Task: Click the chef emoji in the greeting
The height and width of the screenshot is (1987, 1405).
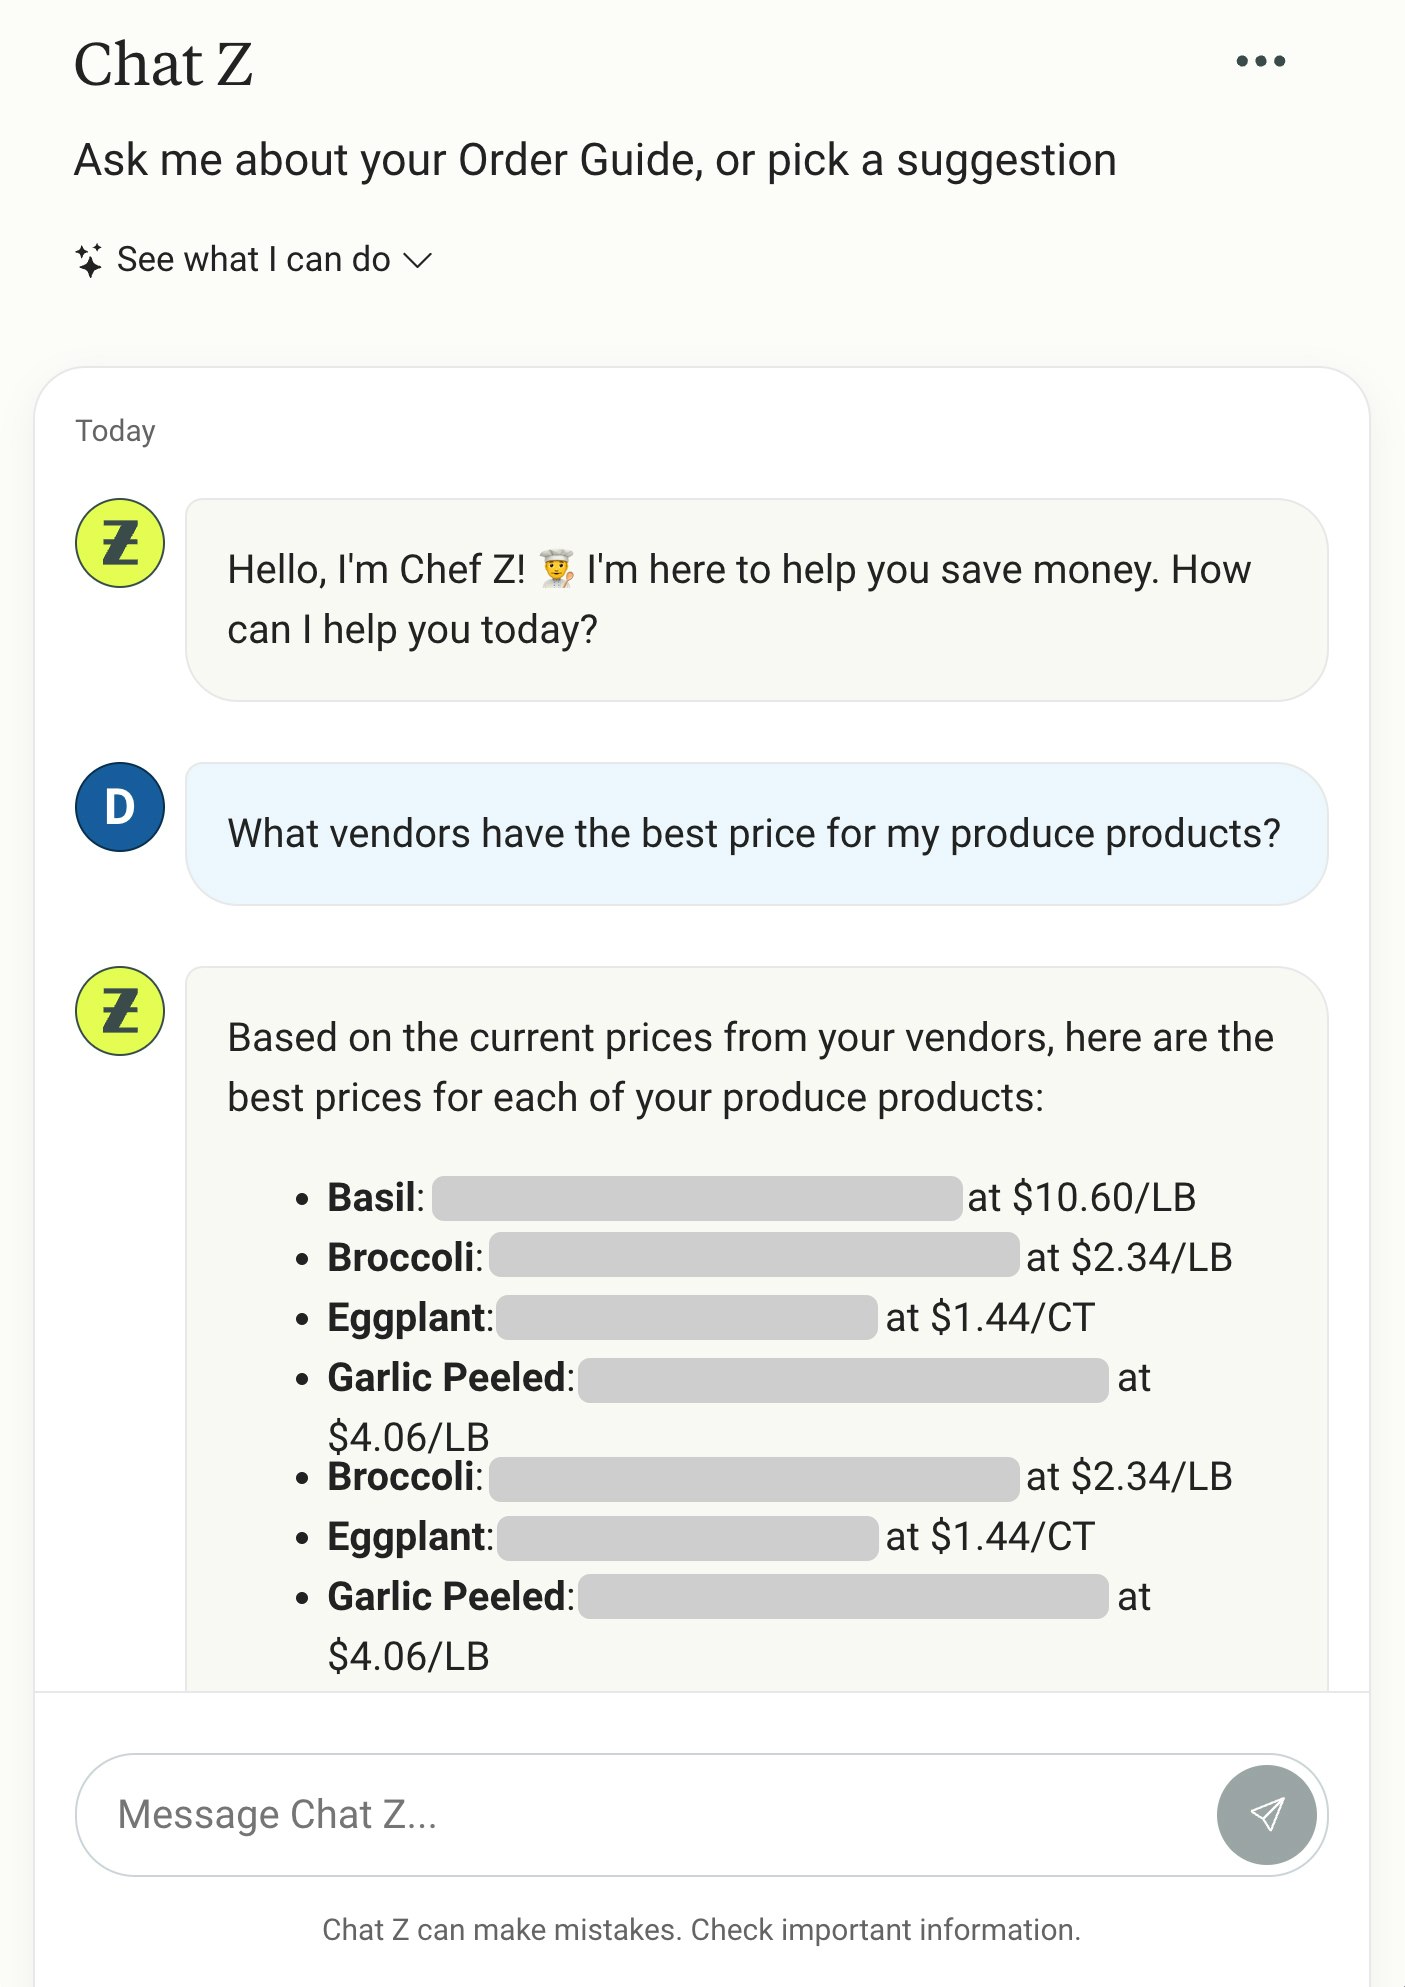Action: click(557, 569)
